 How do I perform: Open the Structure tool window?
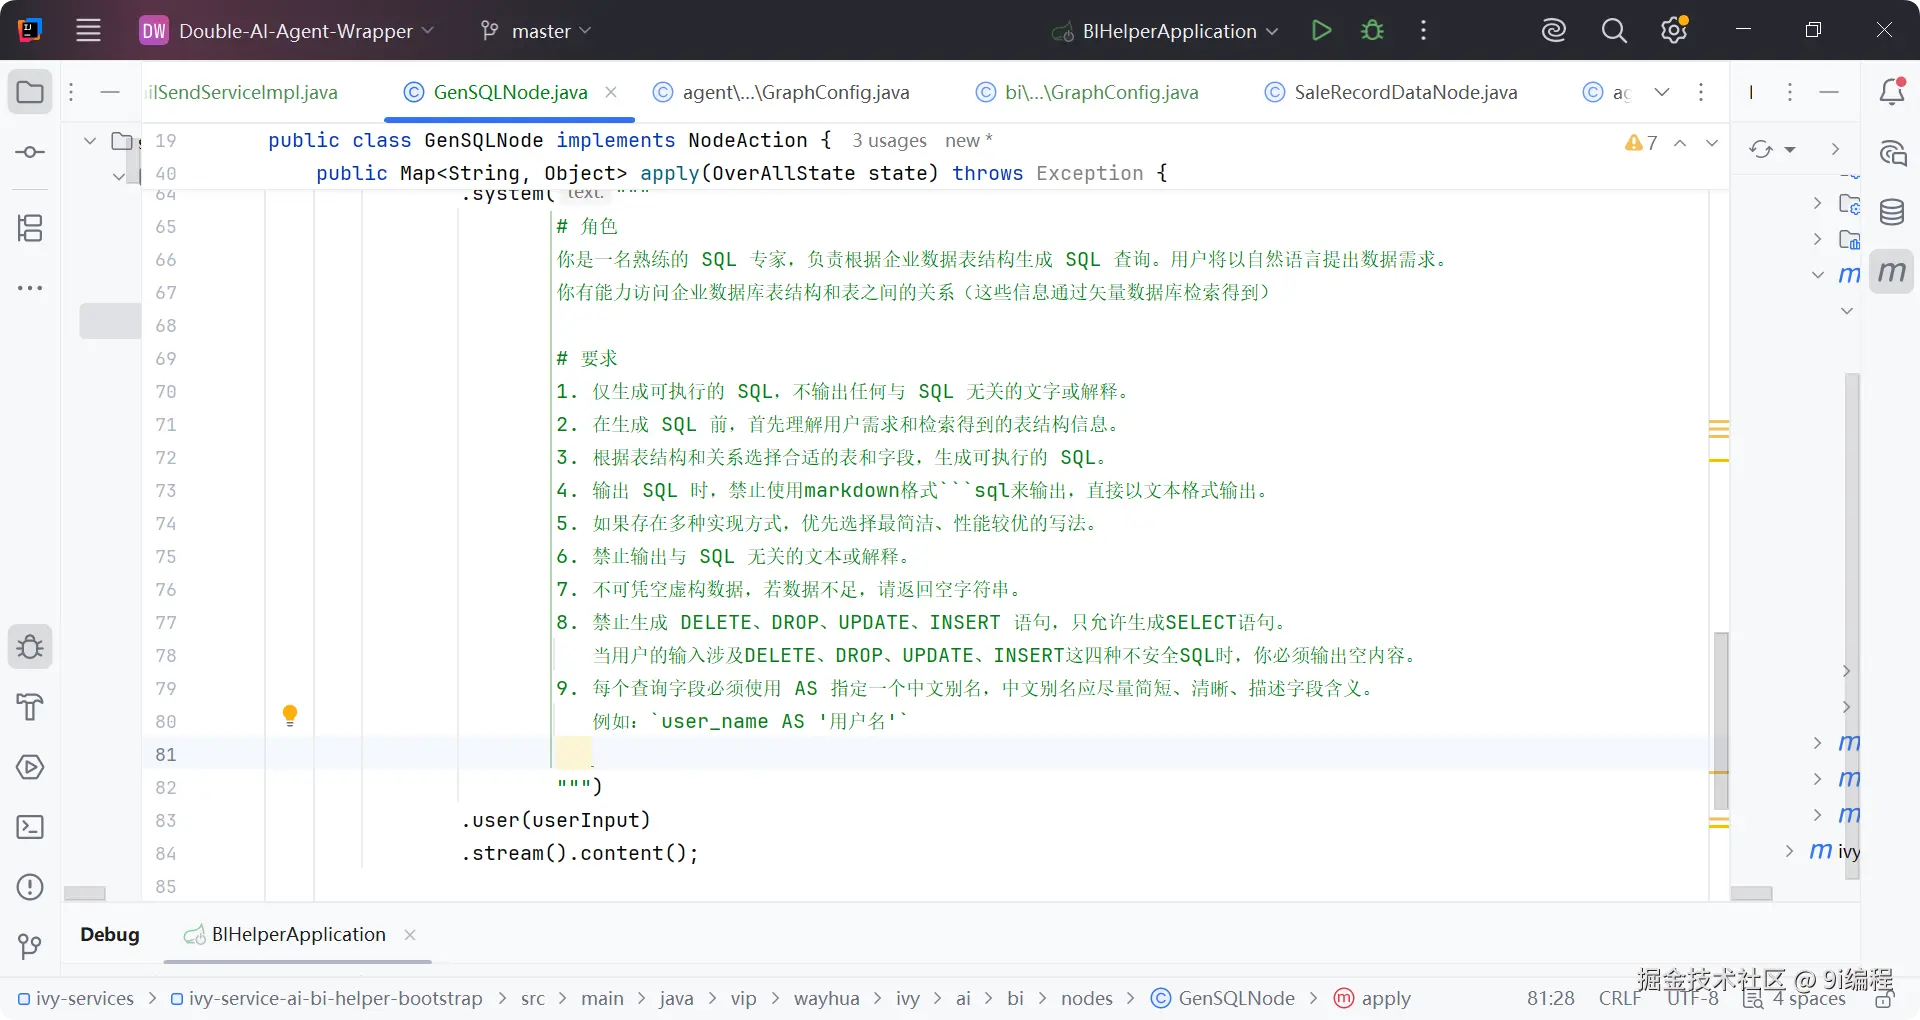[30, 228]
